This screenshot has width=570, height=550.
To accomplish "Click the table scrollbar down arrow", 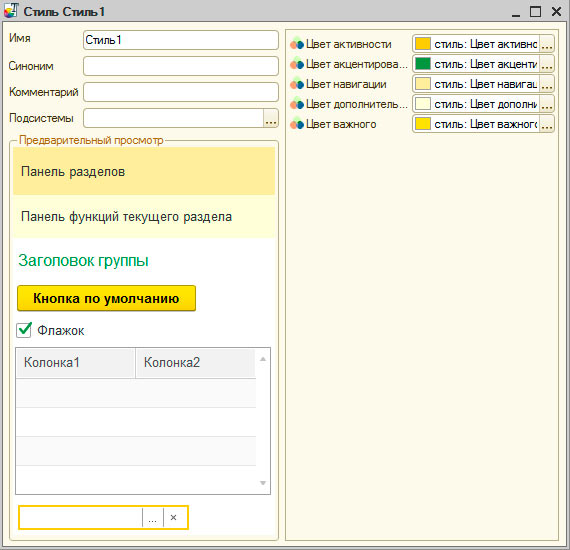I will click(263, 483).
